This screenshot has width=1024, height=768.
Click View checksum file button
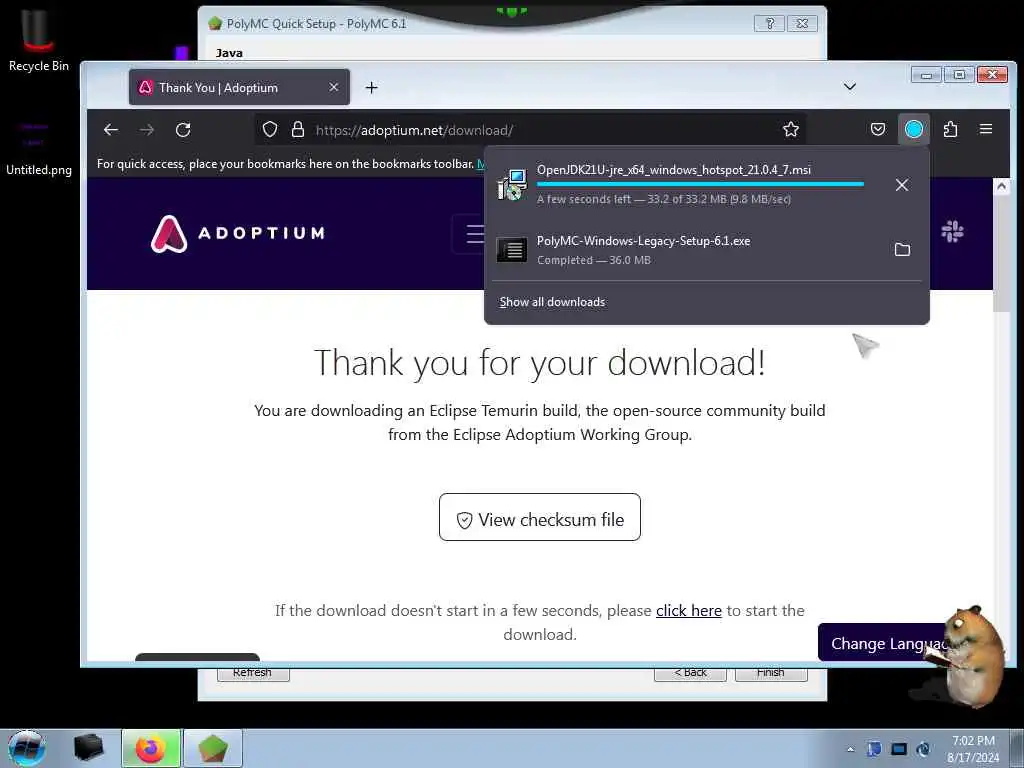click(x=539, y=517)
